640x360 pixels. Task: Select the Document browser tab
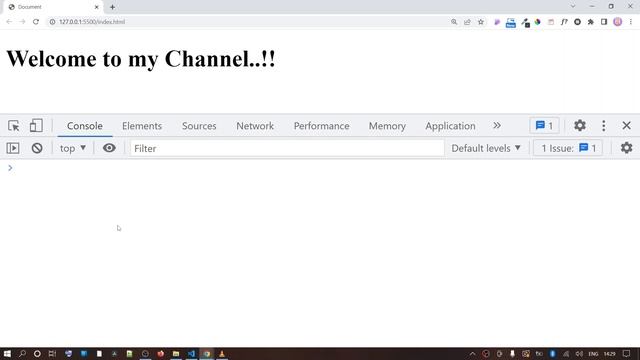pyautogui.click(x=53, y=7)
